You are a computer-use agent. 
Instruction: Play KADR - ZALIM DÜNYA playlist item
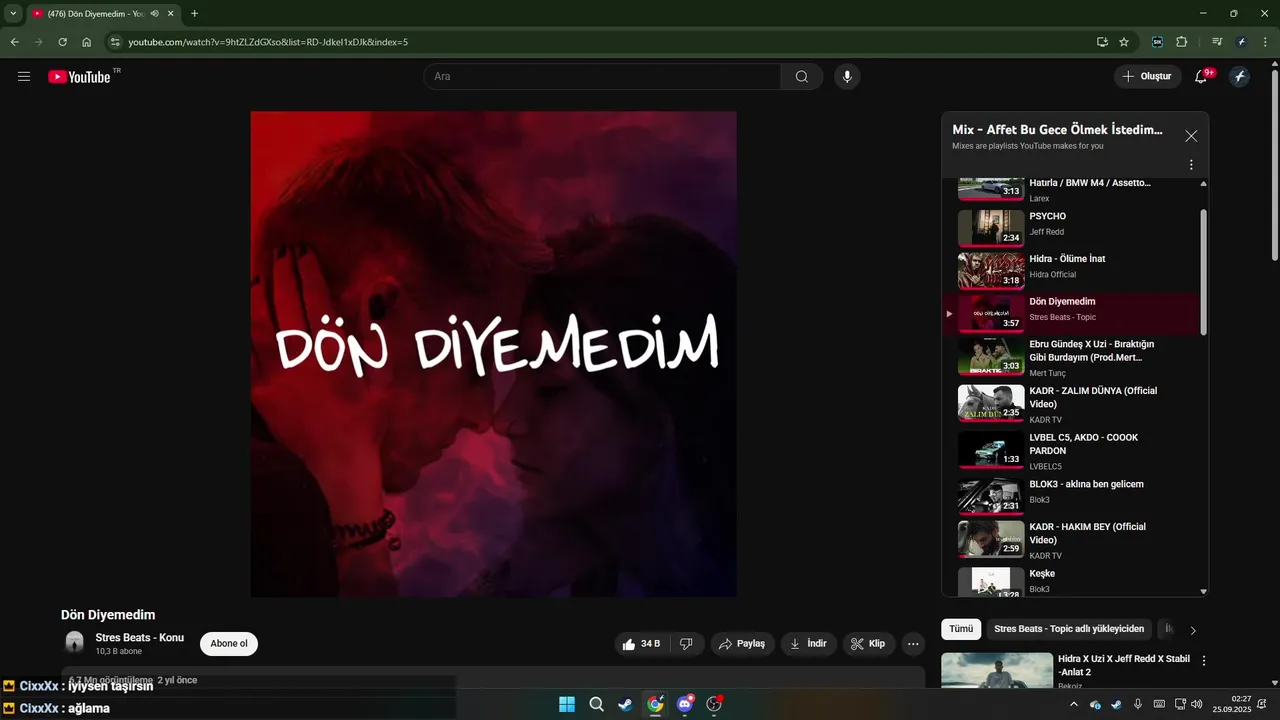[x=1070, y=404]
